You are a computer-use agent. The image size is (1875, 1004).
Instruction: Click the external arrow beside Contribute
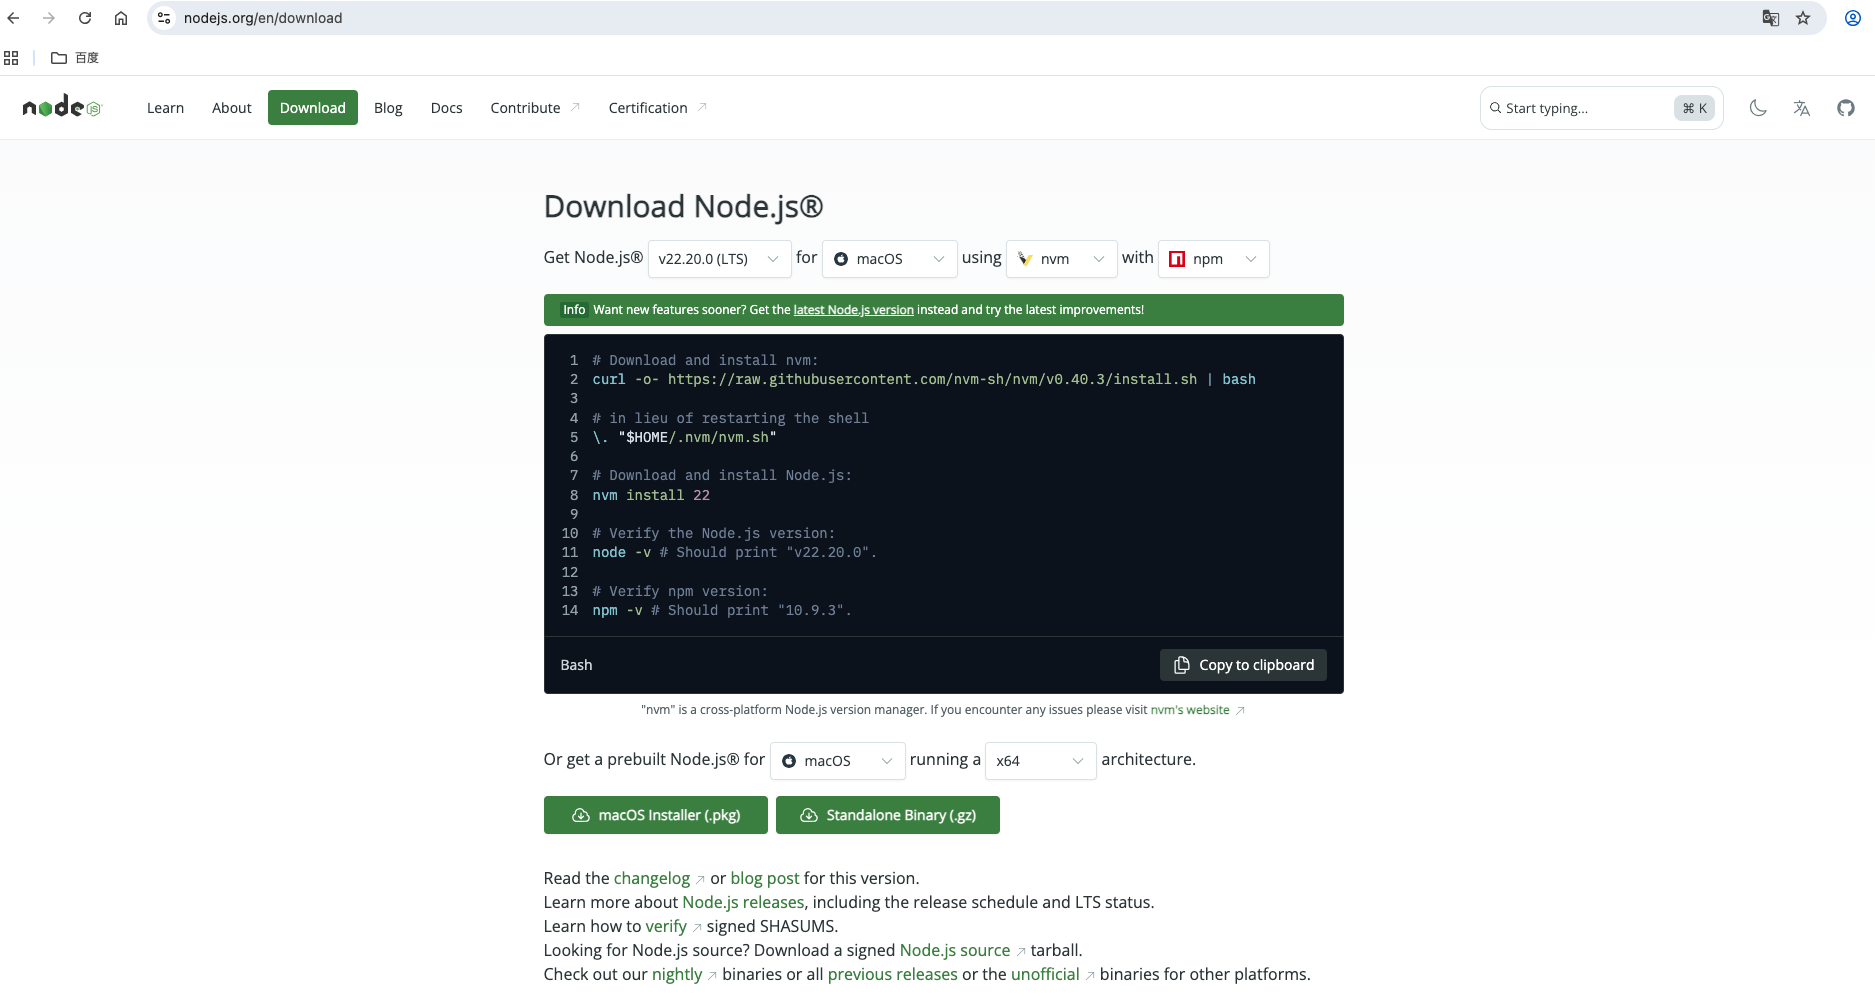coord(575,107)
